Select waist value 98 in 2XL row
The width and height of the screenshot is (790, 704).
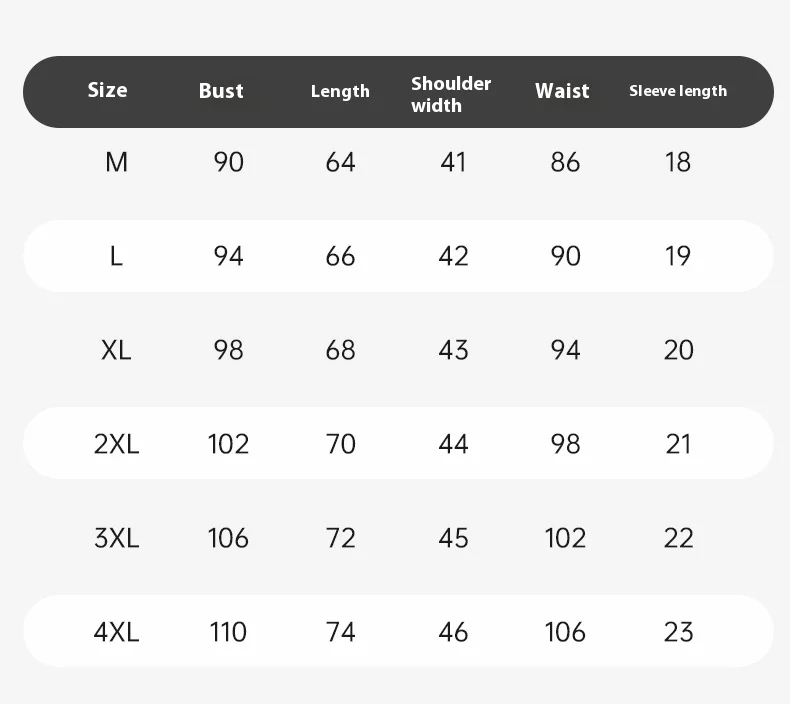pyautogui.click(x=565, y=444)
